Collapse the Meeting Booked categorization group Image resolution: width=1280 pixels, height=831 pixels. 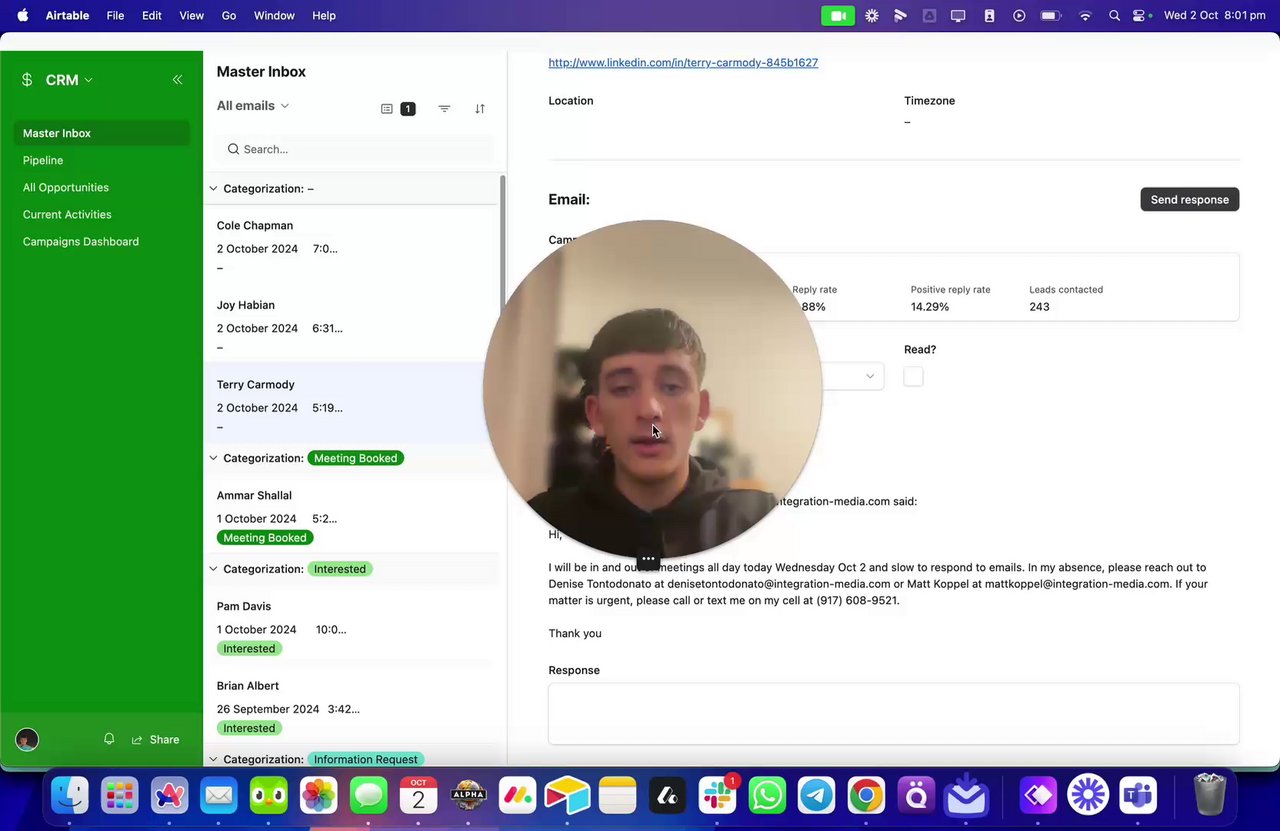click(213, 458)
